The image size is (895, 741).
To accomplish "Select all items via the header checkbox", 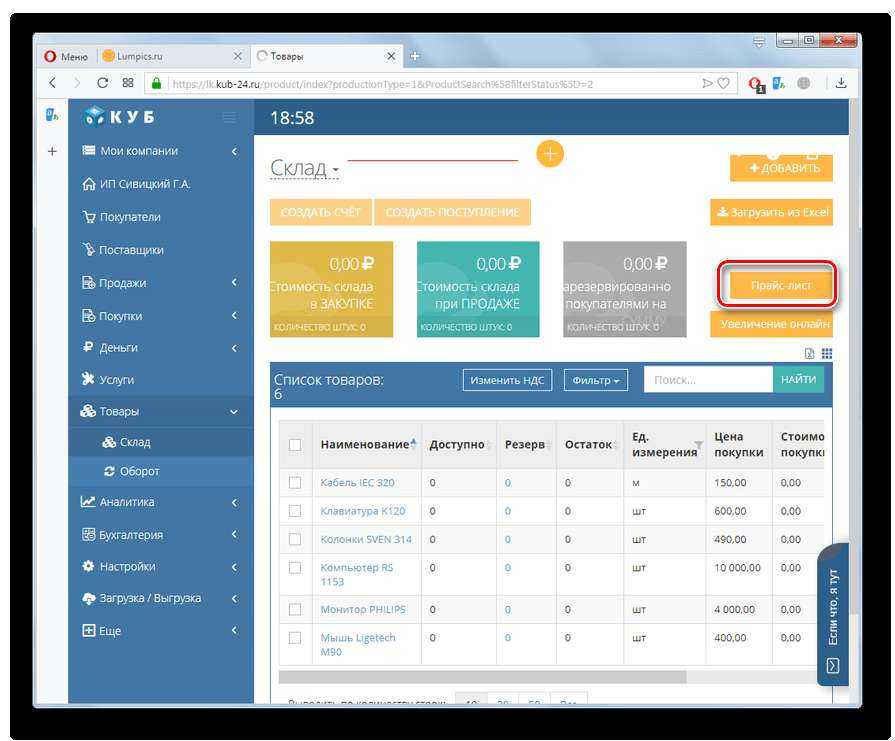I will pos(295,445).
